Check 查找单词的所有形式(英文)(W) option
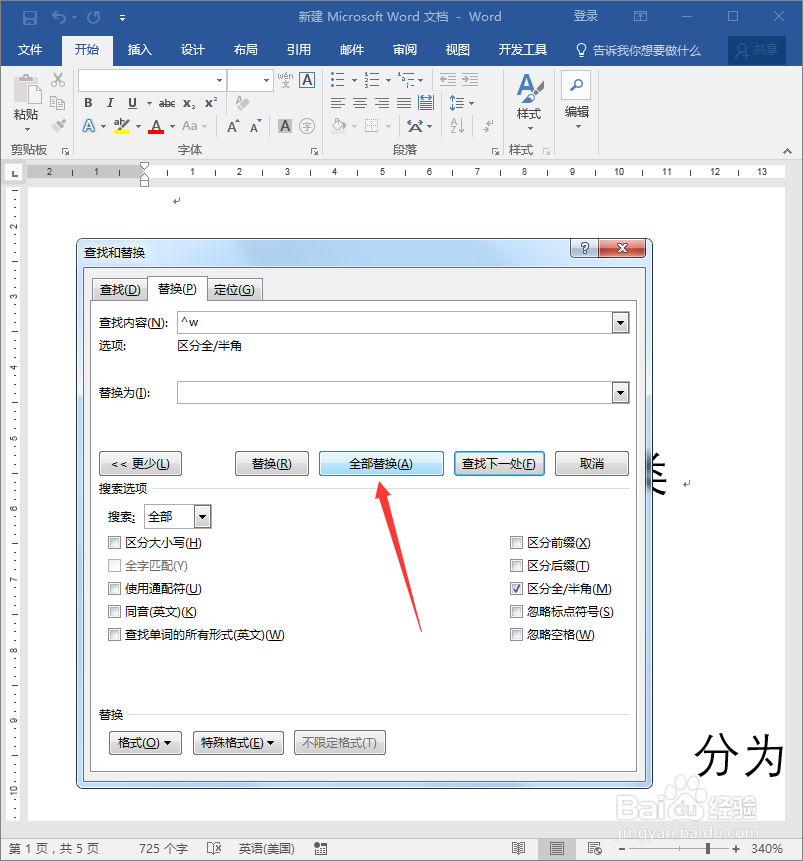 pyautogui.click(x=114, y=635)
